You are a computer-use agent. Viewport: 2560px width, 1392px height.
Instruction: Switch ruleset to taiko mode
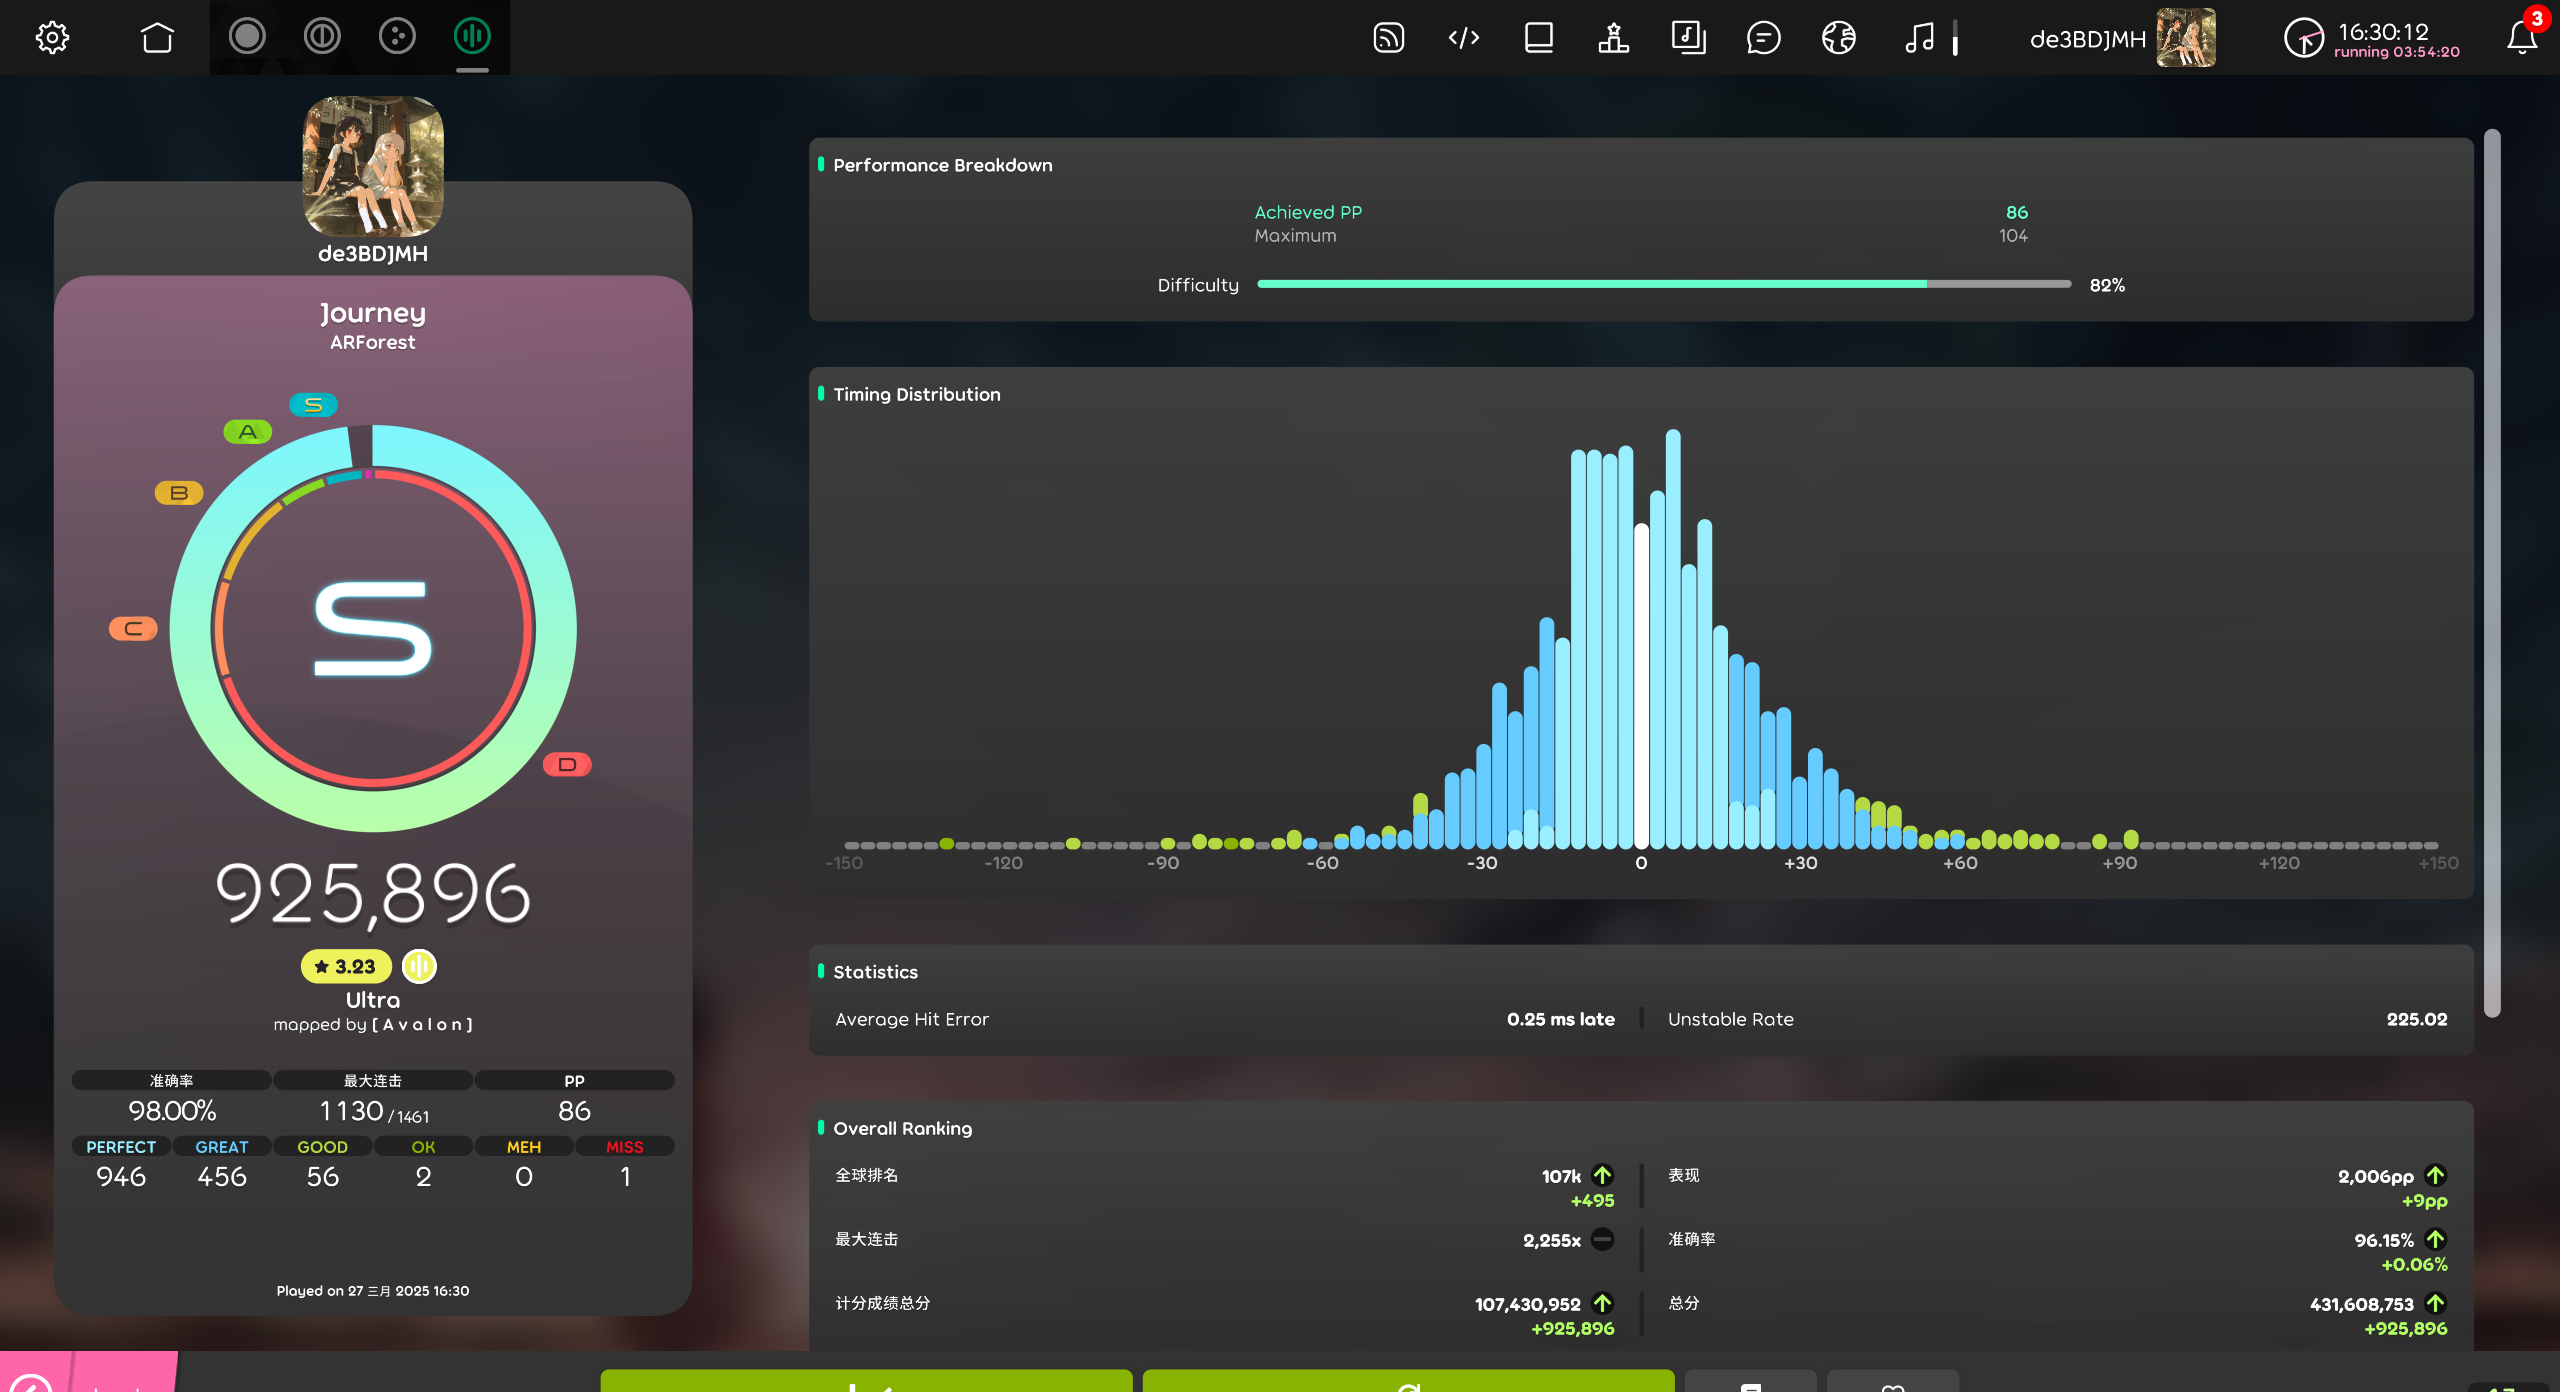coord(322,37)
